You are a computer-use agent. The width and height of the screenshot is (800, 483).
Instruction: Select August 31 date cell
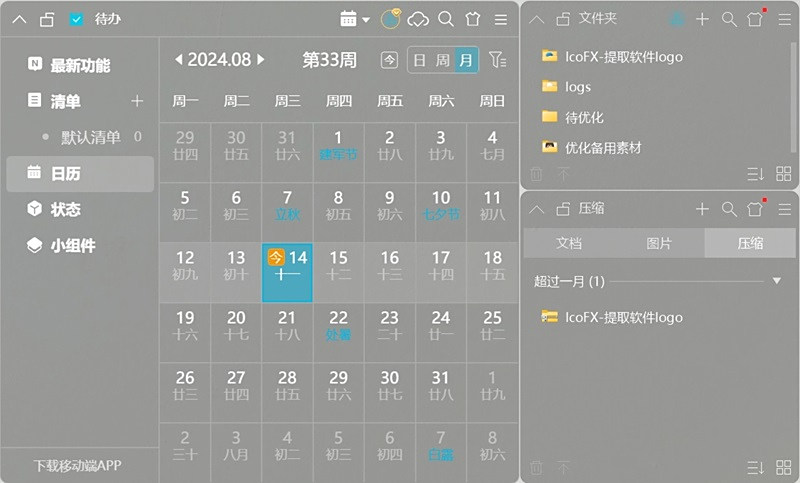click(x=441, y=392)
